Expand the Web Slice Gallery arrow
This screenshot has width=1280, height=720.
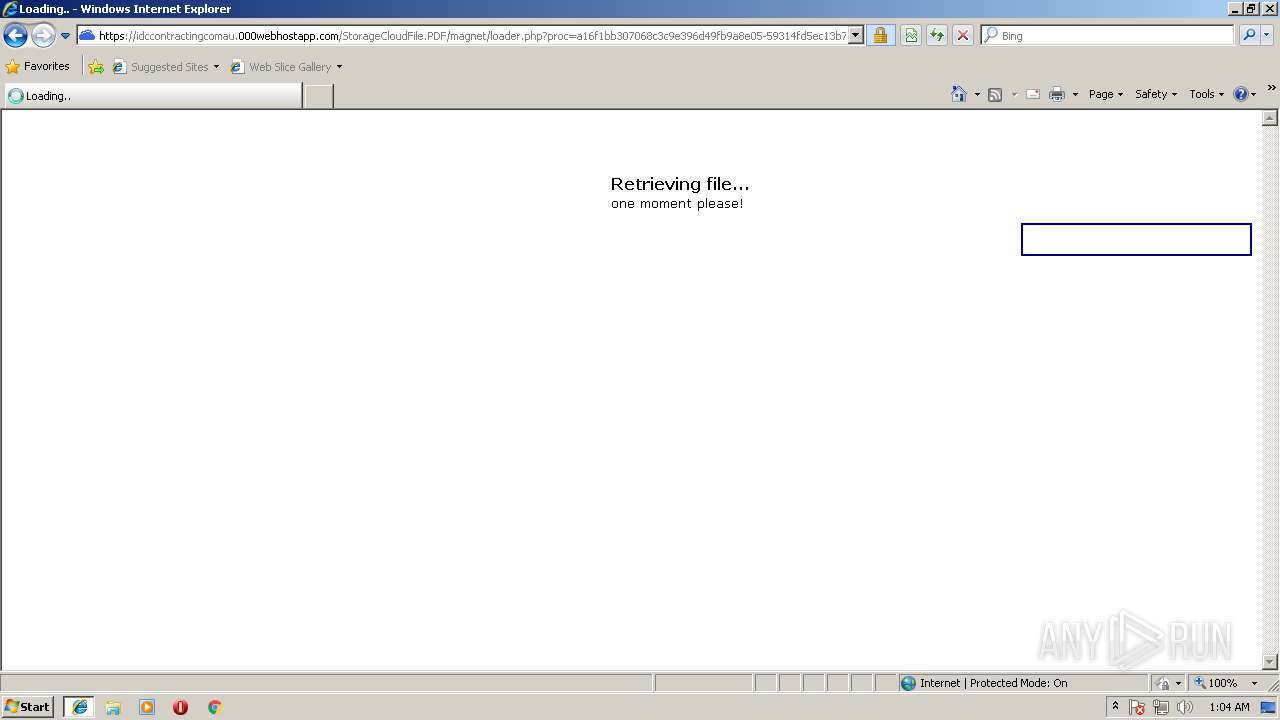coord(339,67)
